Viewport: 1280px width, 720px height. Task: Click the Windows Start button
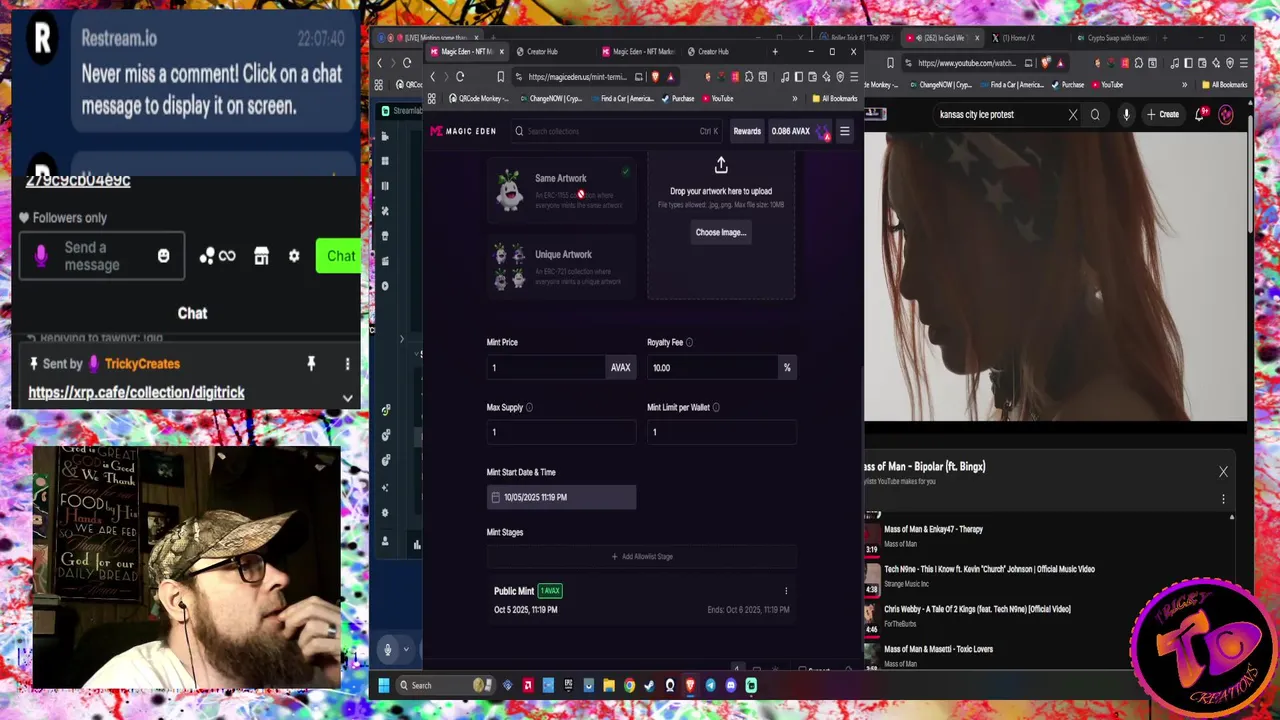383,685
